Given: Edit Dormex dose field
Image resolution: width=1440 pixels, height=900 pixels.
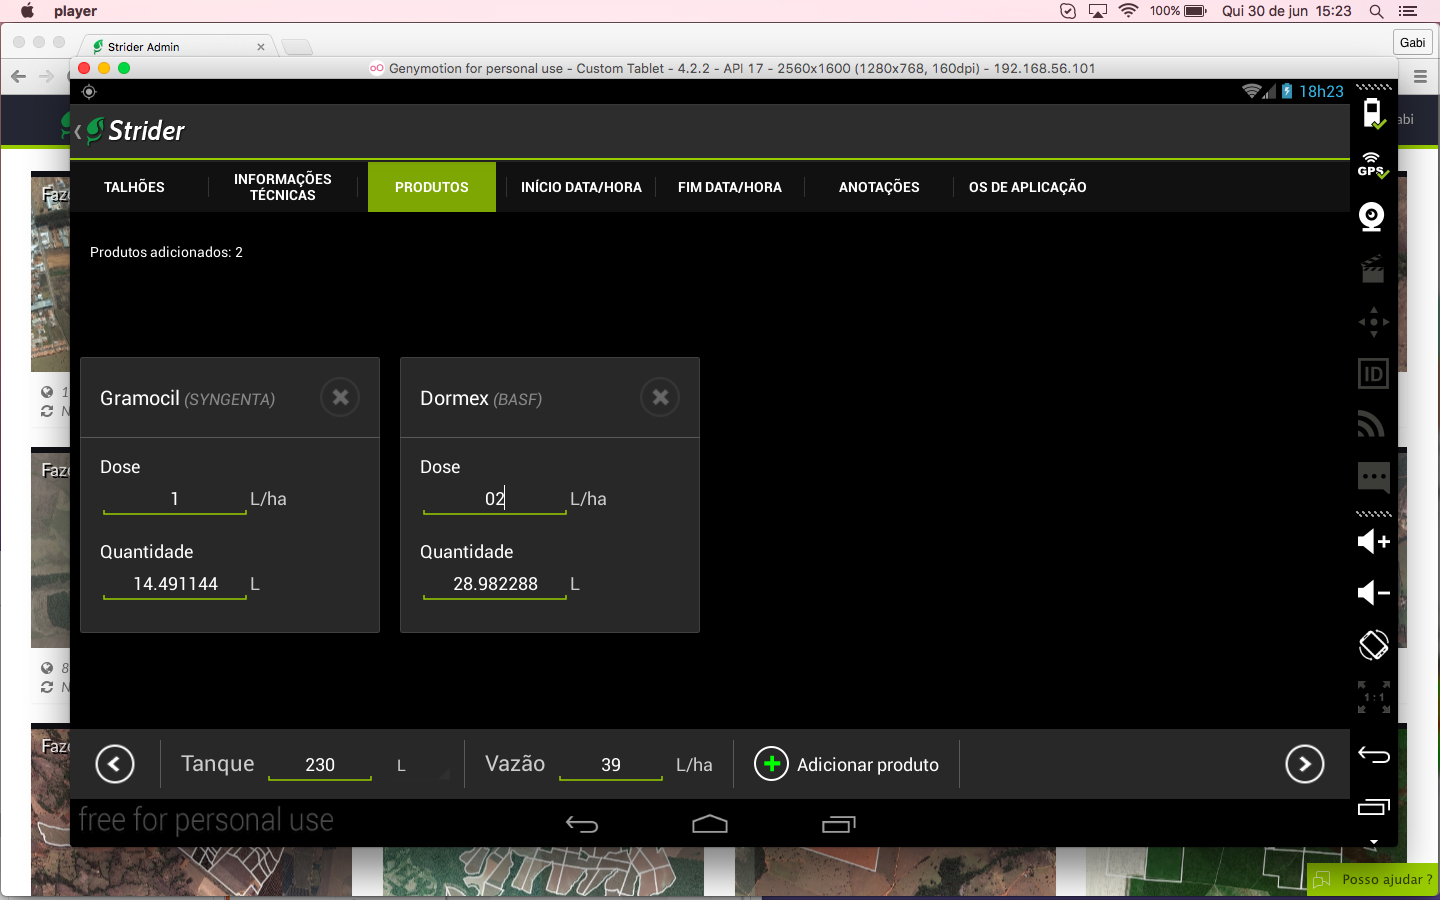Looking at the screenshot, I should point(495,499).
